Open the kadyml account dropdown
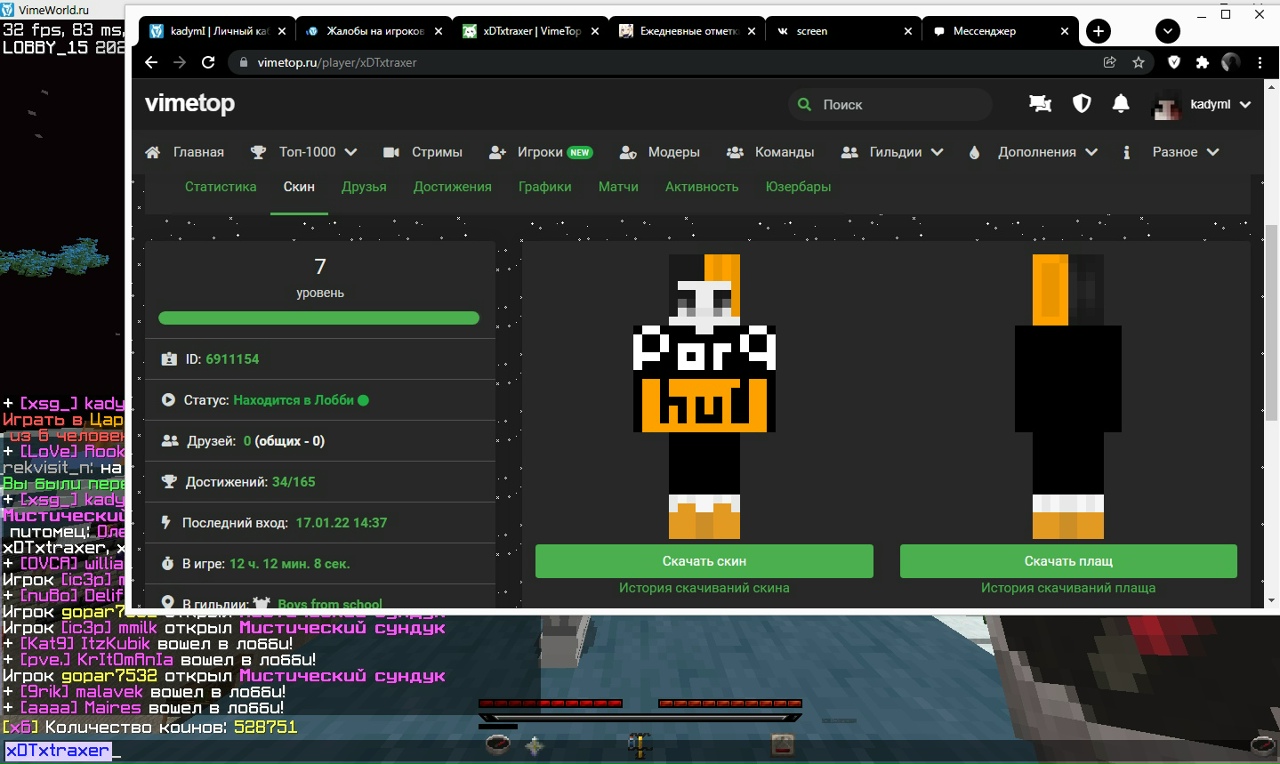Viewport: 1280px width, 764px height. tap(1203, 104)
